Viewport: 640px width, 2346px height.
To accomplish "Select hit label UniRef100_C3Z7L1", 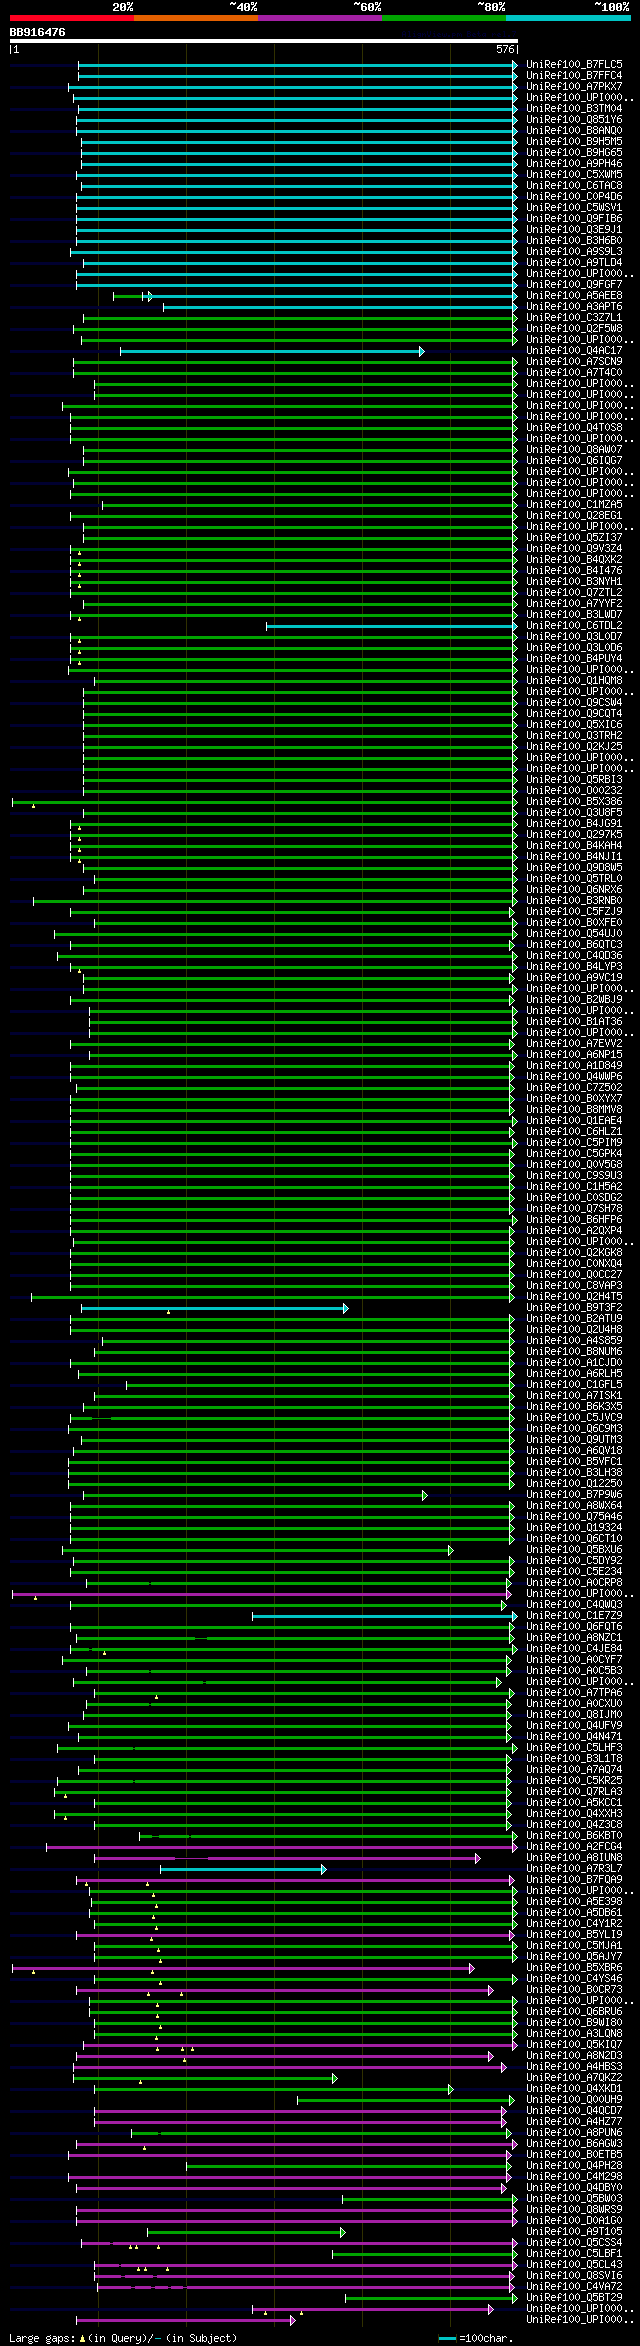I will pyautogui.click(x=574, y=318).
